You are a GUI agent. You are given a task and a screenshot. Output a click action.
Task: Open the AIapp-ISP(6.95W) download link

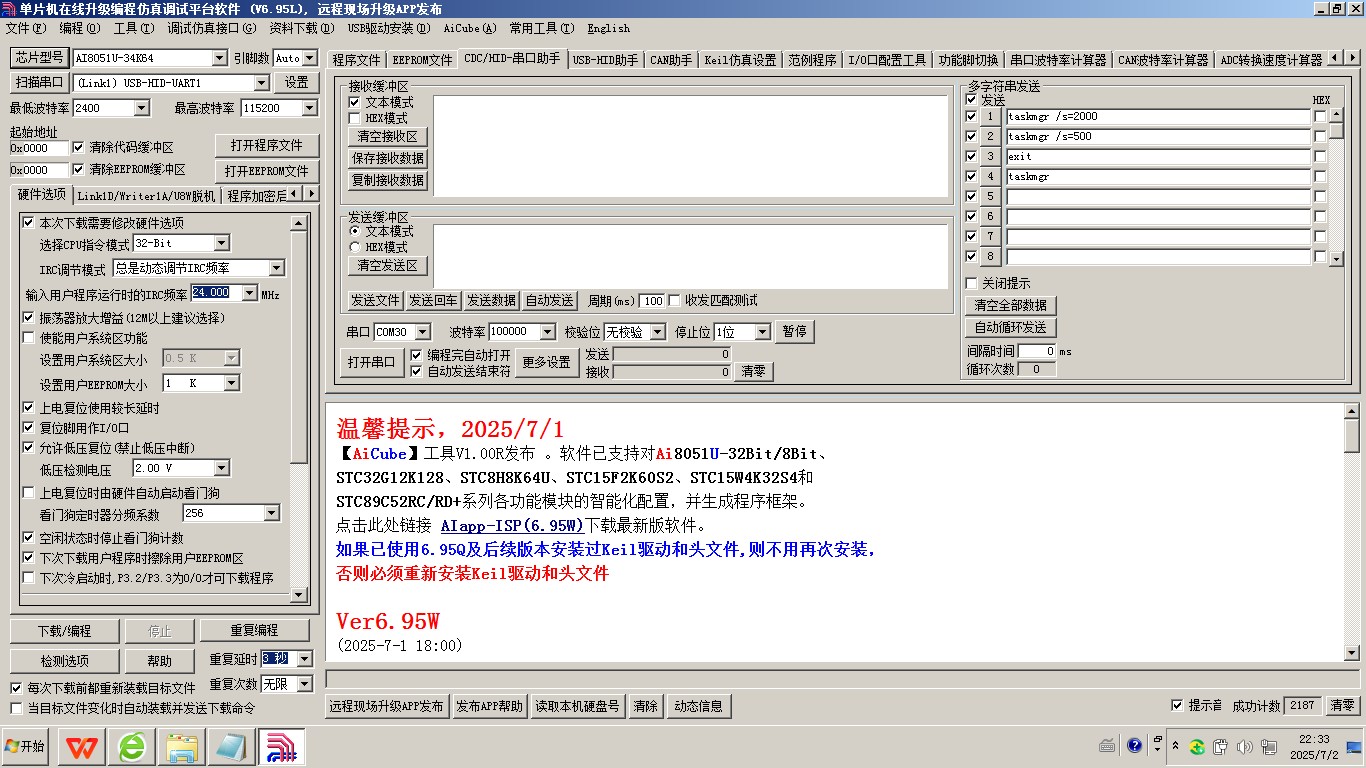(512, 525)
